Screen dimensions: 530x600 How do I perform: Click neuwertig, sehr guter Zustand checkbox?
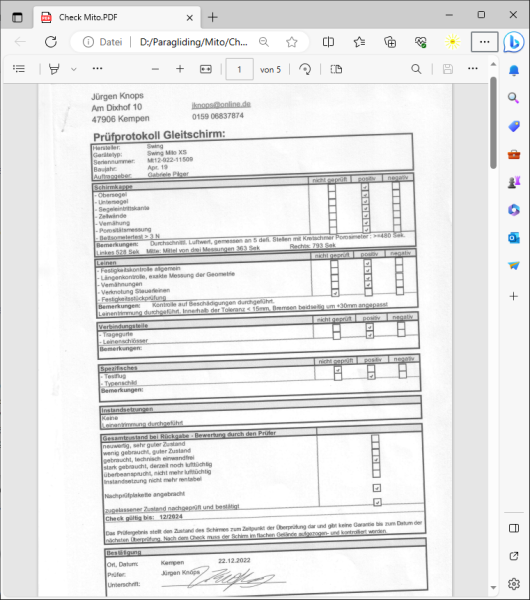pyautogui.click(x=375, y=439)
